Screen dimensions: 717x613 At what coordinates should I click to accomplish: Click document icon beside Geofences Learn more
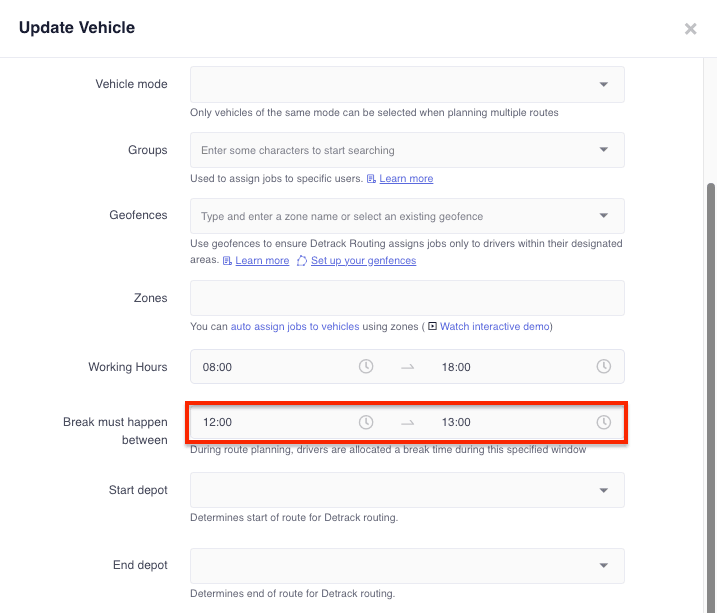pos(227,261)
